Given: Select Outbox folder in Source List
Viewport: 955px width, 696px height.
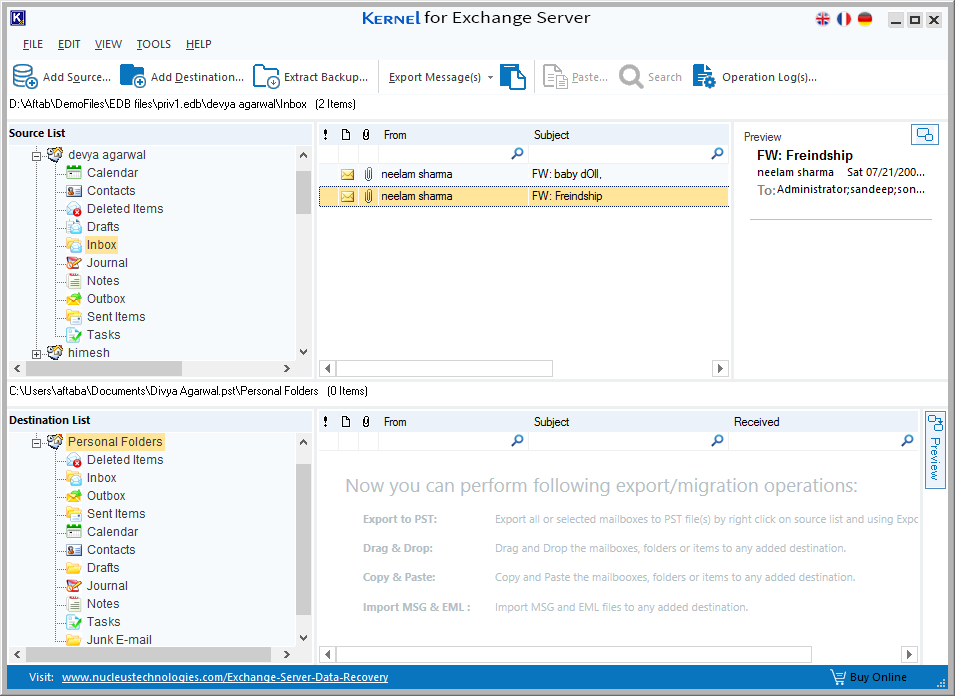Looking at the screenshot, I should [x=106, y=299].
